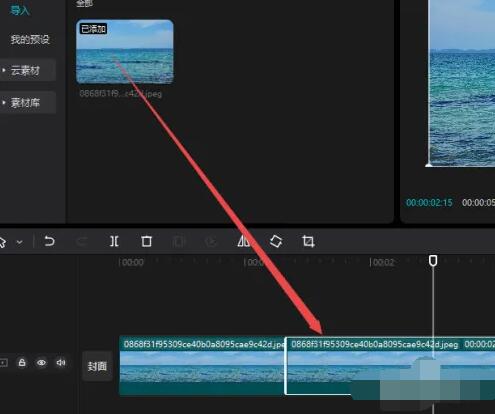Click the split clip tool icon
The height and width of the screenshot is (414, 495).
114,241
